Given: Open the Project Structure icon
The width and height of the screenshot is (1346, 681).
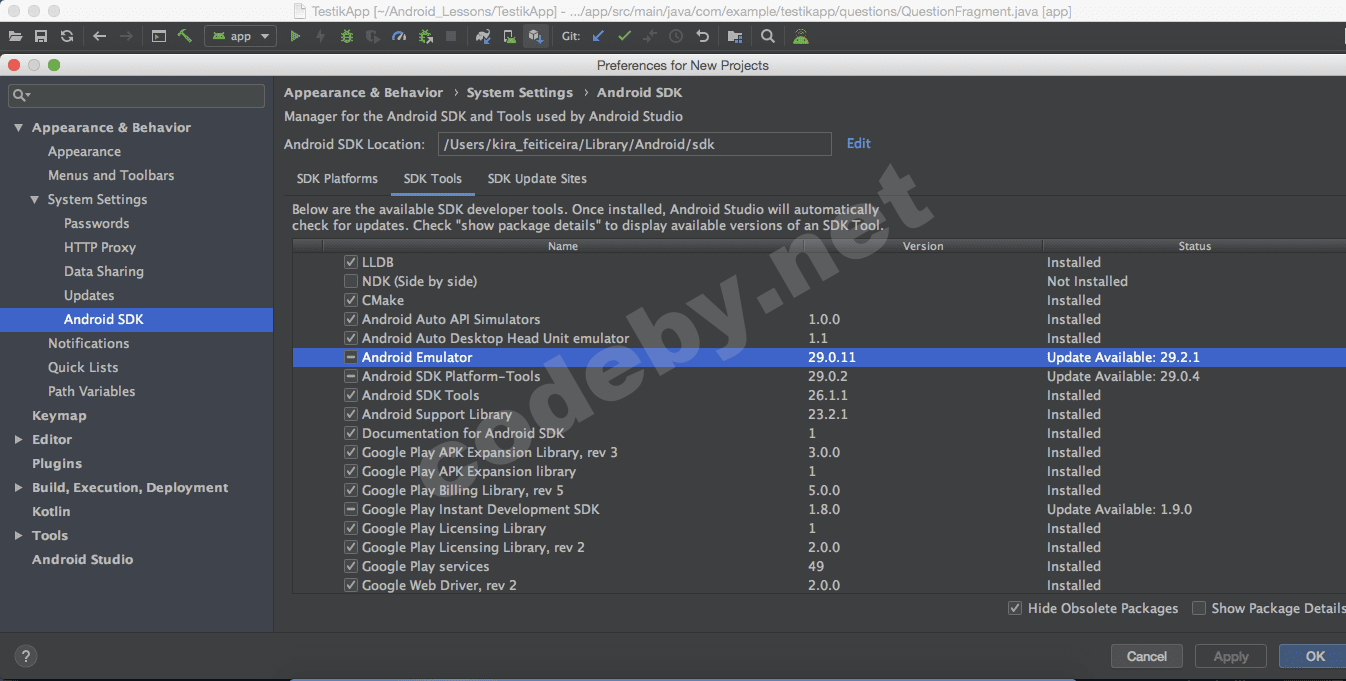Looking at the screenshot, I should pyautogui.click(x=735, y=36).
